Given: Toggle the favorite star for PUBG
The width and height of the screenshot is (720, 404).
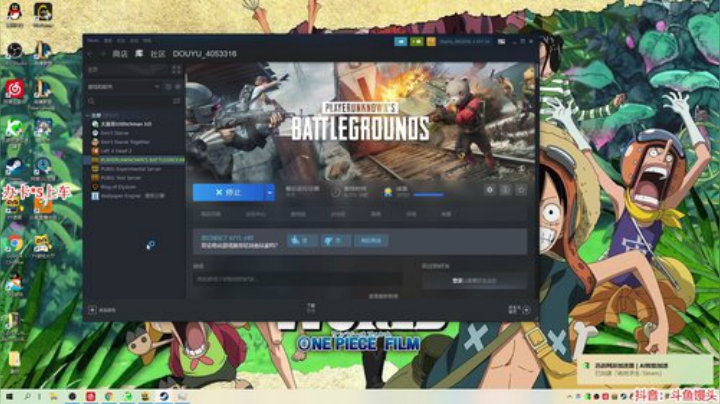Looking at the screenshot, I should (521, 190).
